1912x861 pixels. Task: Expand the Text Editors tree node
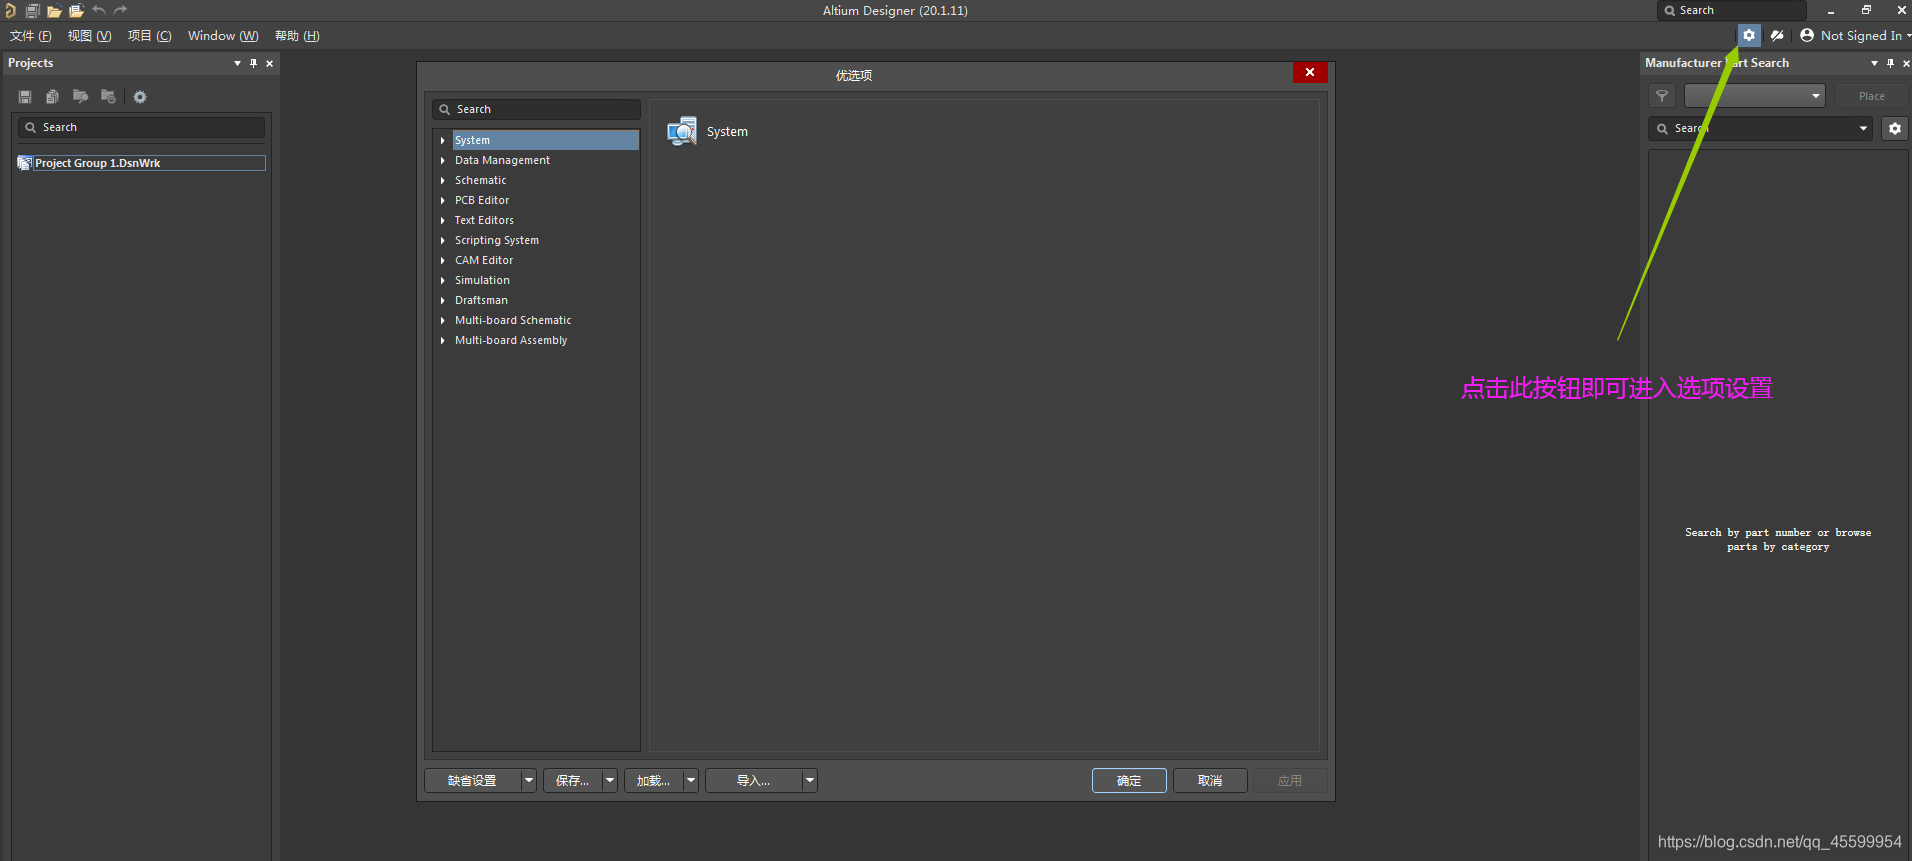[443, 221]
